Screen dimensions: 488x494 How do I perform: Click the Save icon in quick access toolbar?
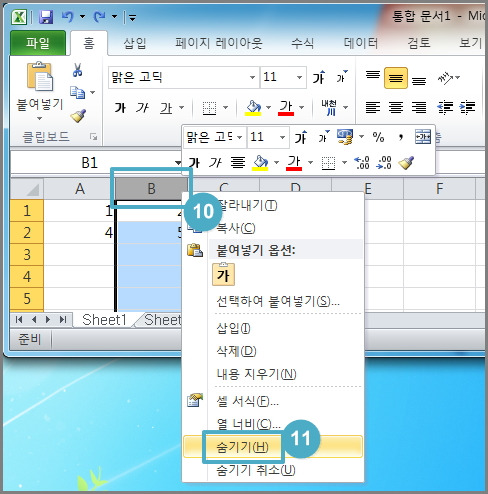click(x=46, y=16)
